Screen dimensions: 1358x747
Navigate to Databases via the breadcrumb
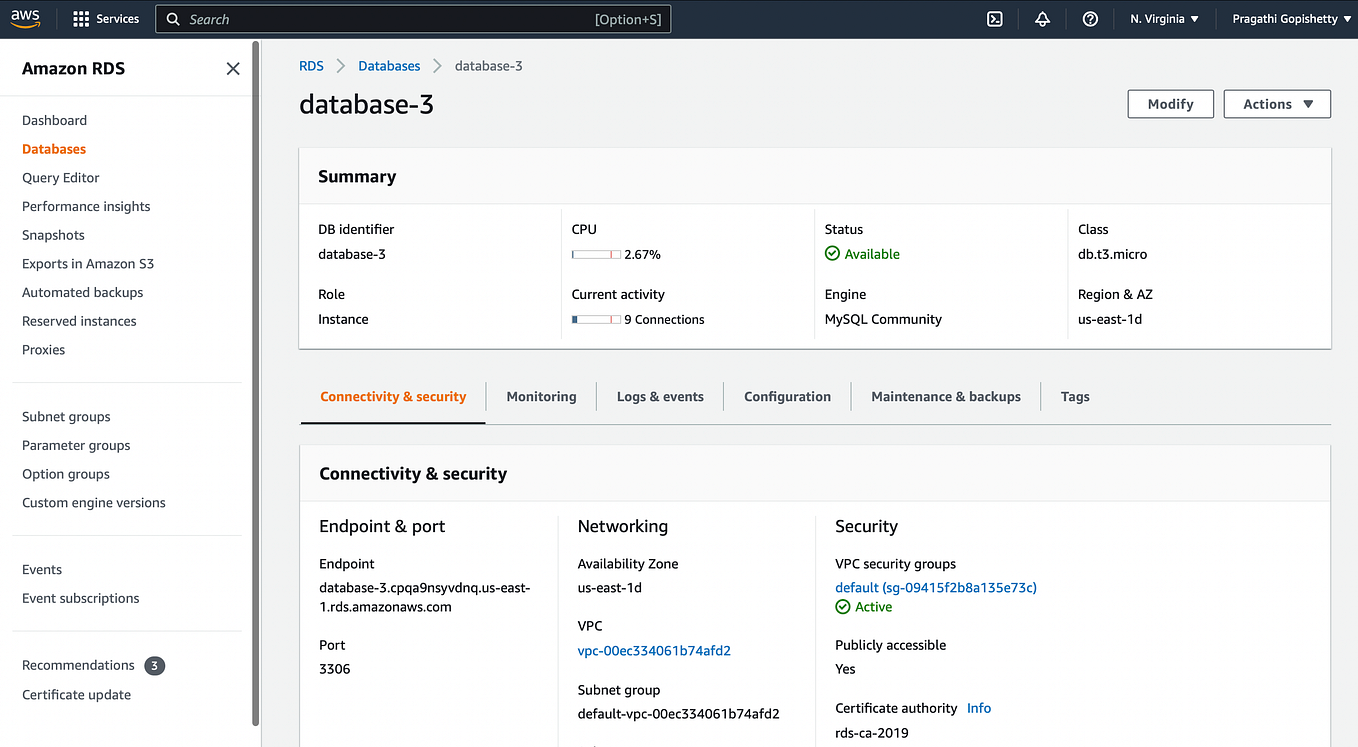[x=389, y=65]
